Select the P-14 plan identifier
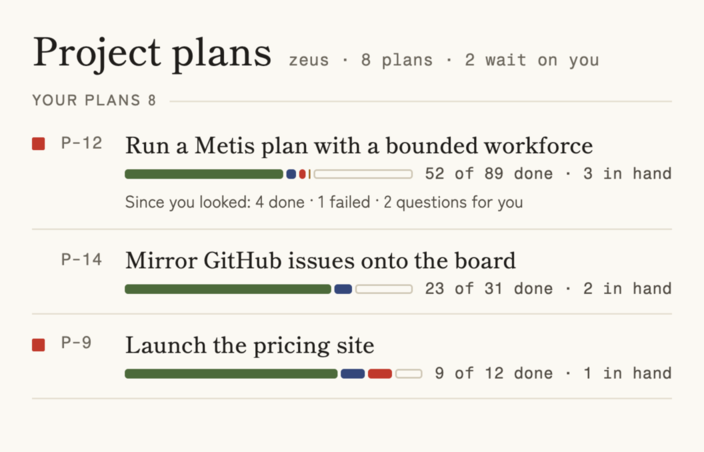Viewport: 704px width, 452px height. pos(81,259)
